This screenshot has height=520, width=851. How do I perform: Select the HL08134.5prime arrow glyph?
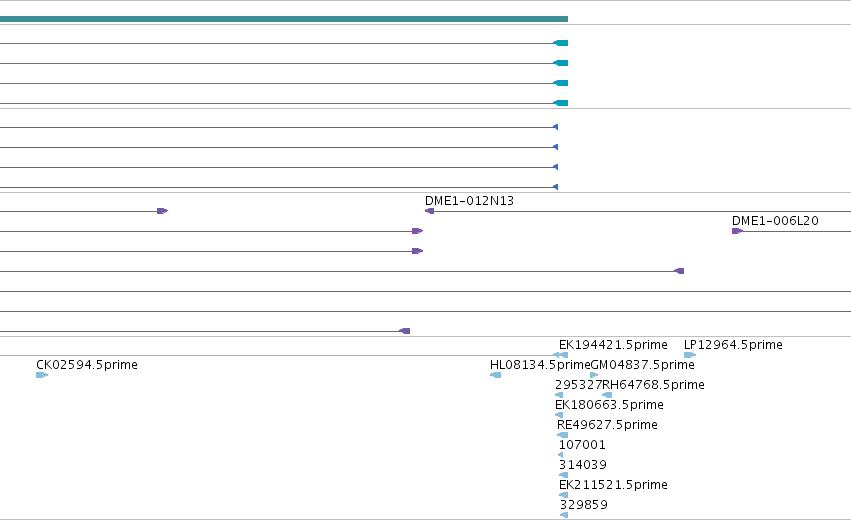[x=496, y=375]
